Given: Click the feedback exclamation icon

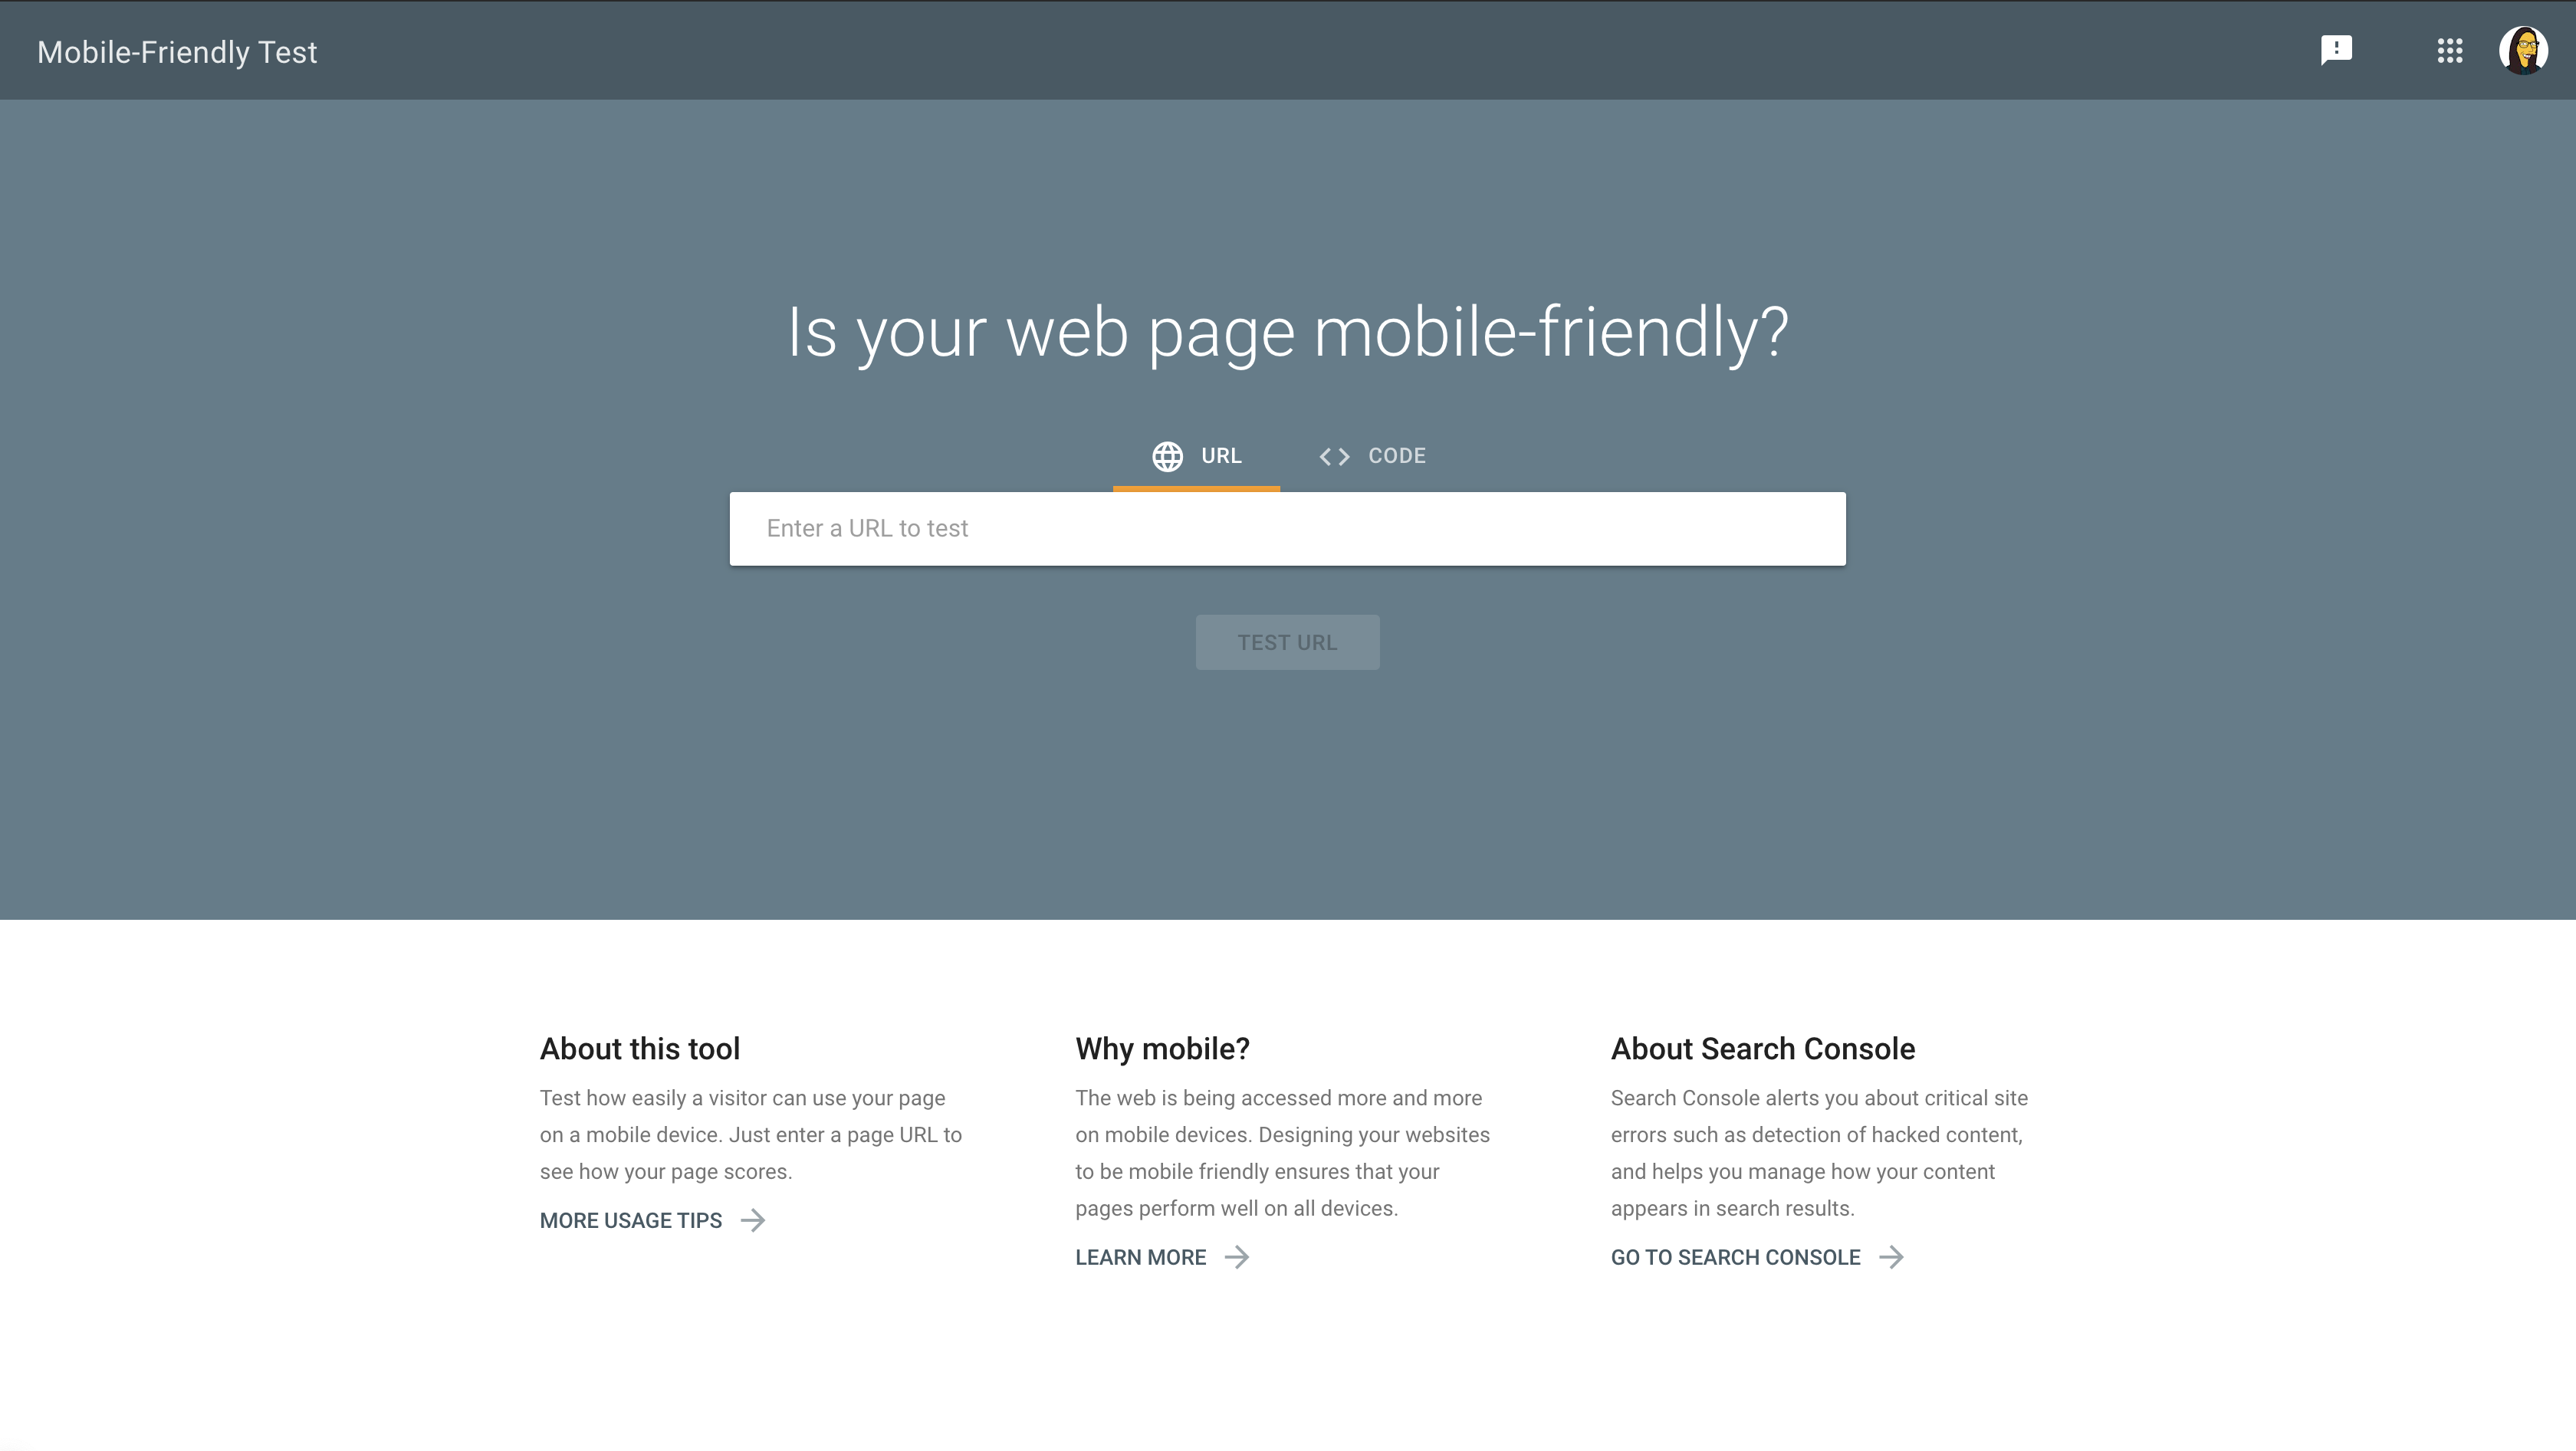Looking at the screenshot, I should click(2337, 50).
